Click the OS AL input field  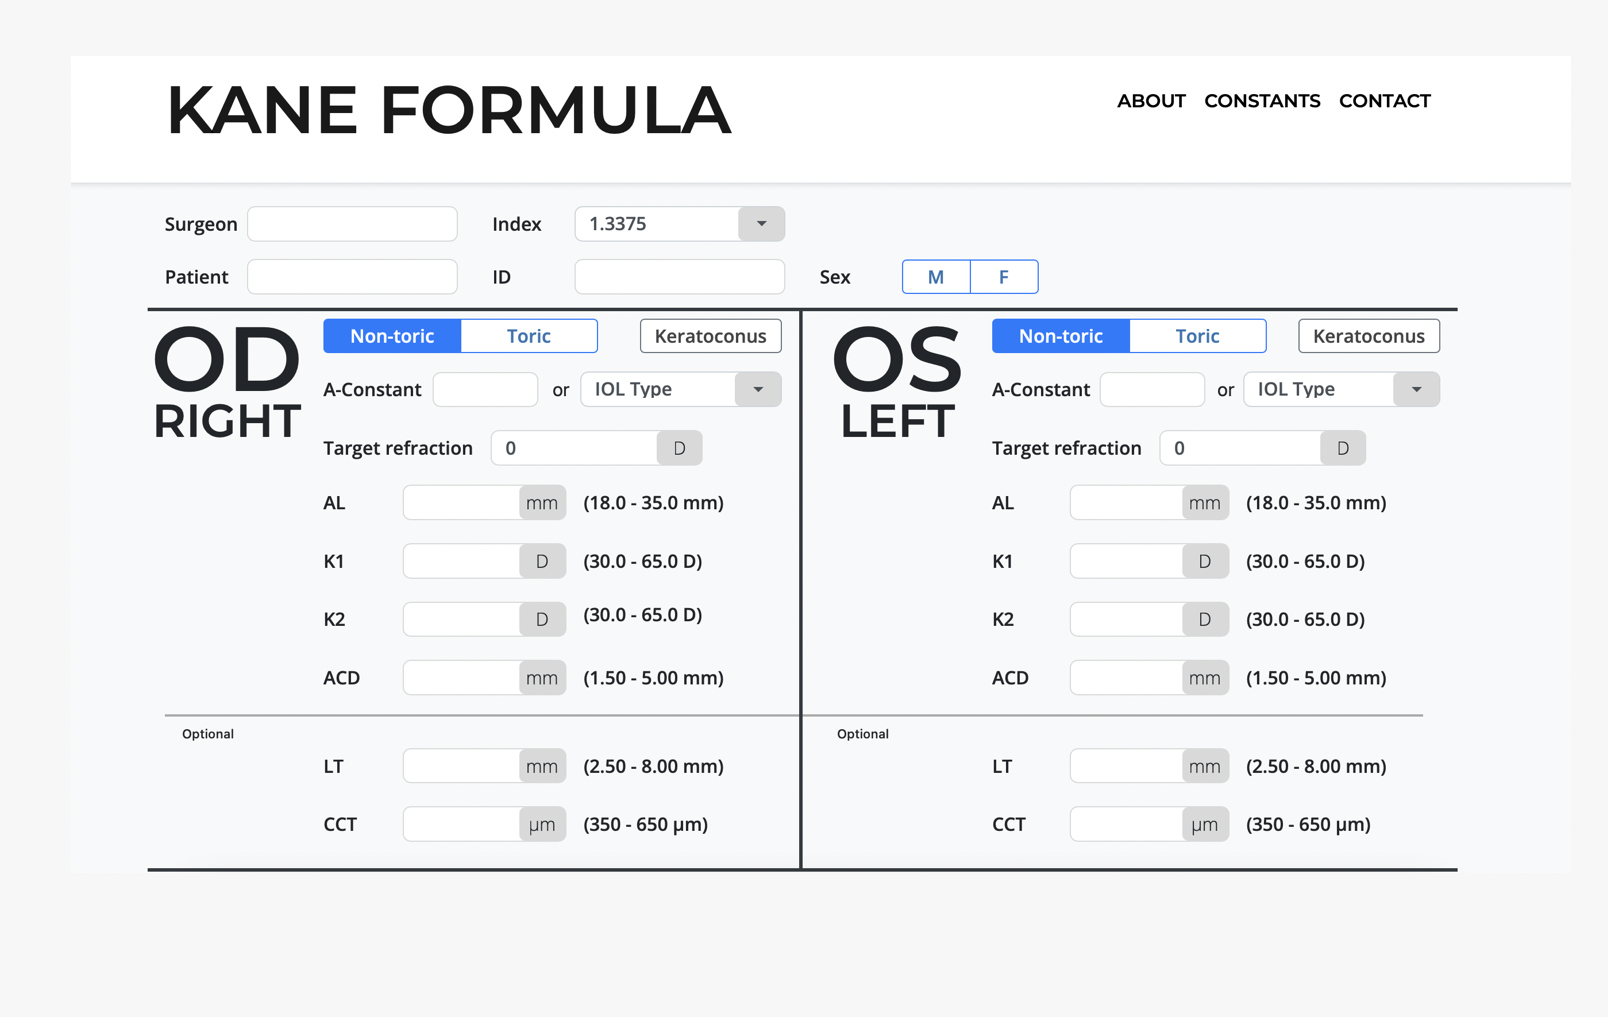click(1126, 503)
